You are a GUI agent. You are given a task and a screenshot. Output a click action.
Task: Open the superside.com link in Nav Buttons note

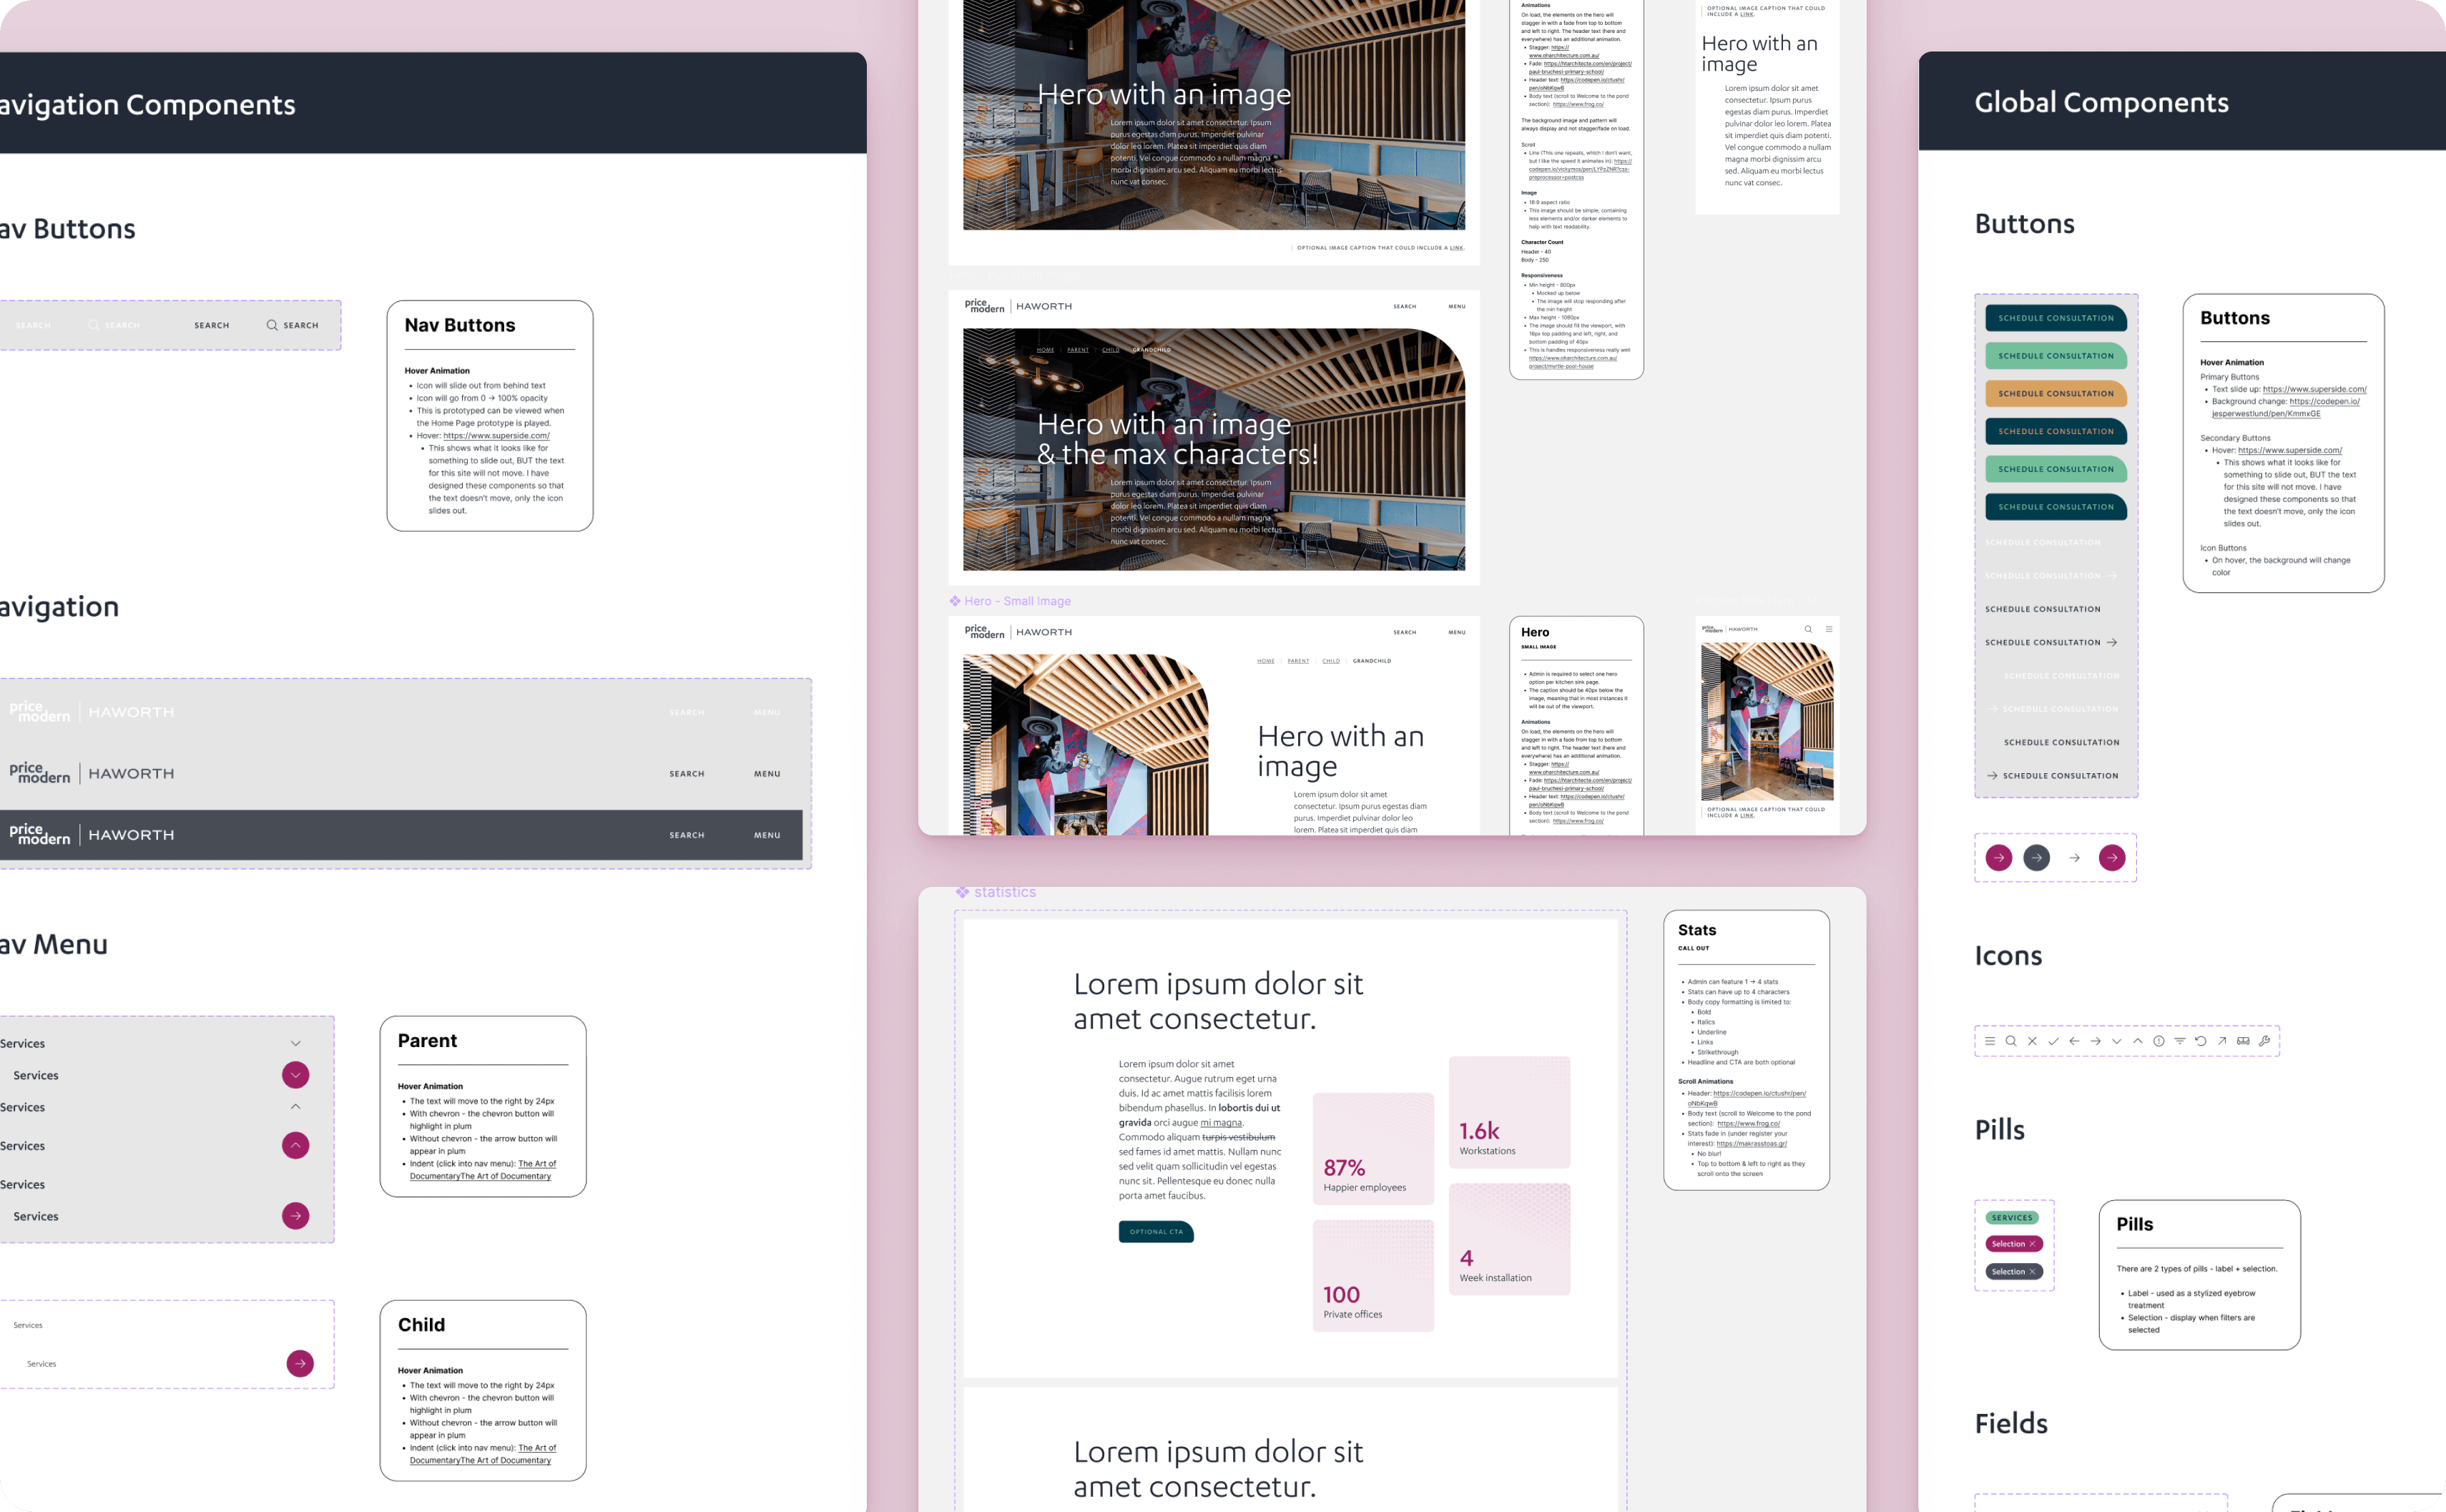pos(496,436)
